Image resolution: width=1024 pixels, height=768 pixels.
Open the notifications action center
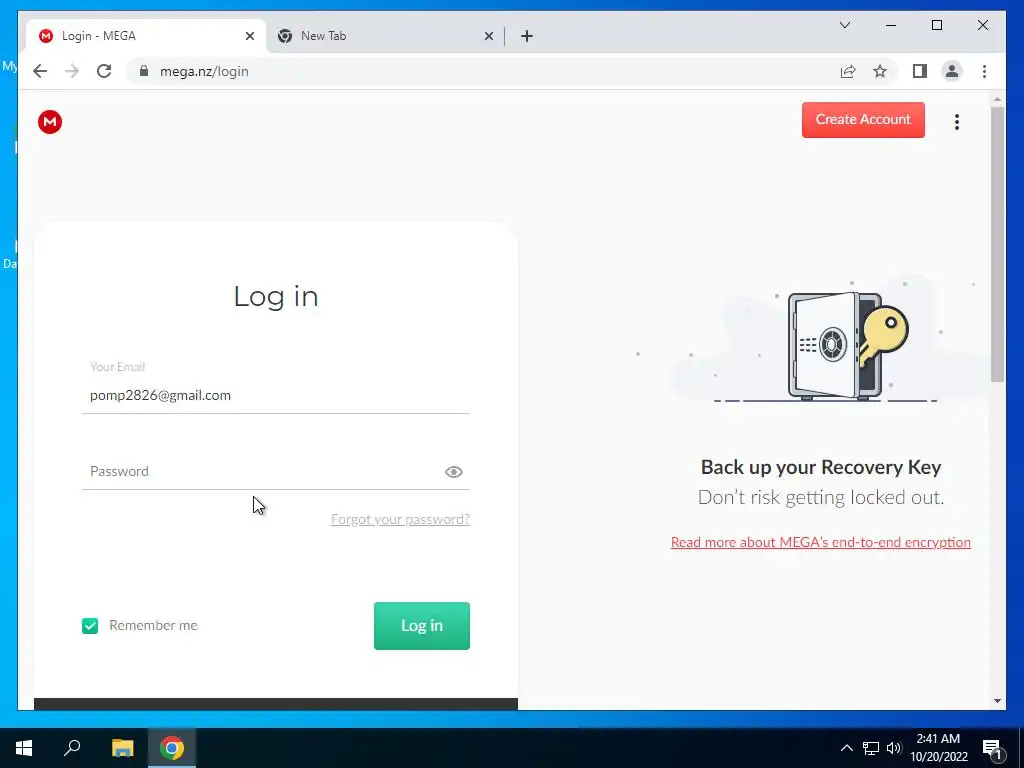pos(992,749)
